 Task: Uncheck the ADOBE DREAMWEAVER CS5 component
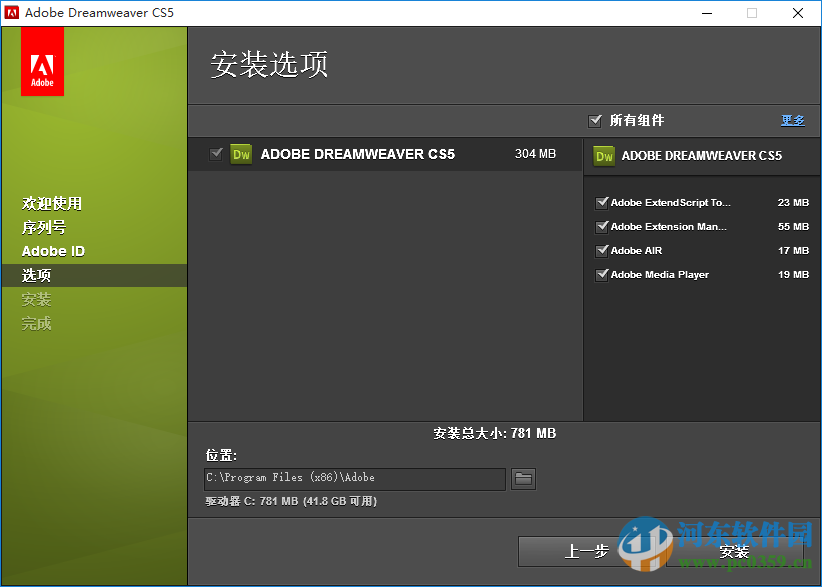[x=217, y=154]
